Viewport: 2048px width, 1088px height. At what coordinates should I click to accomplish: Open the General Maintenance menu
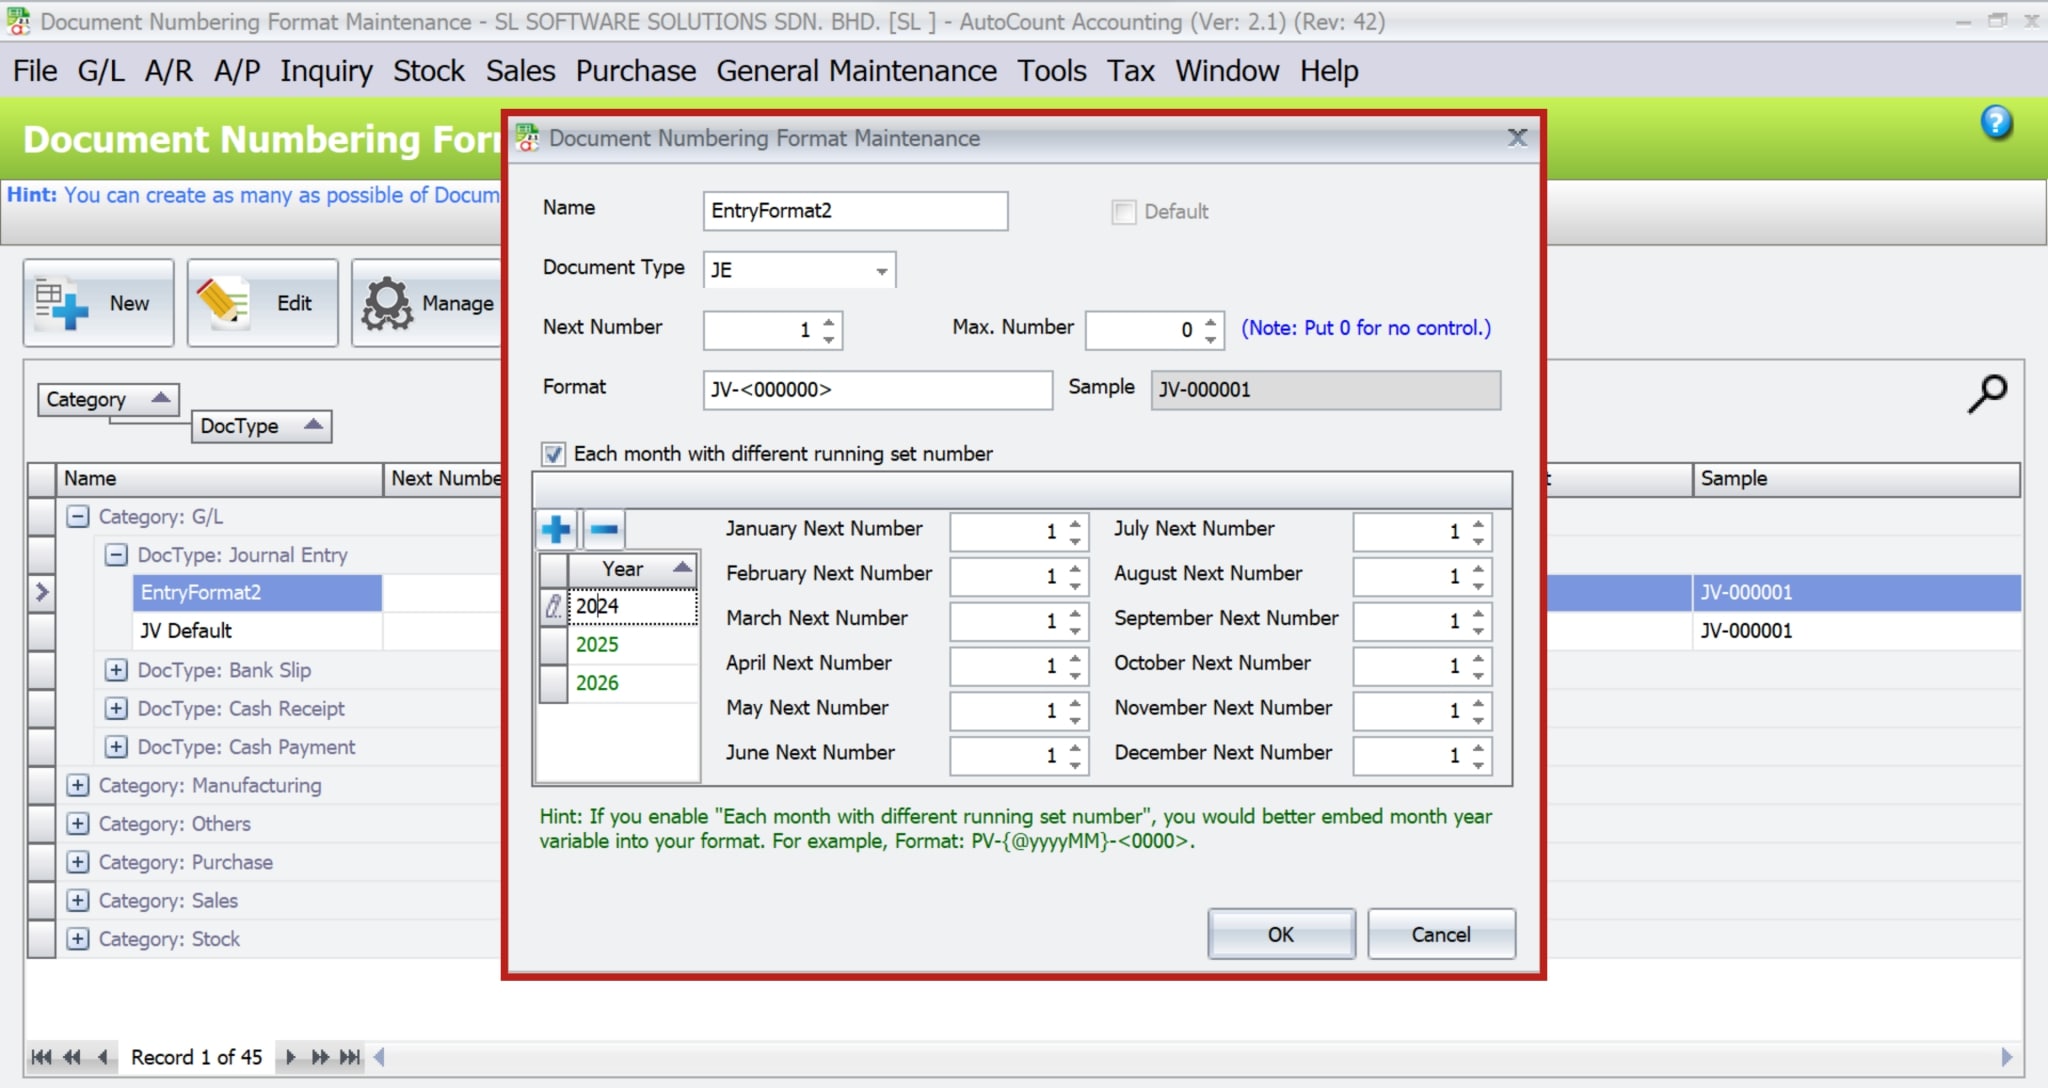tap(856, 71)
